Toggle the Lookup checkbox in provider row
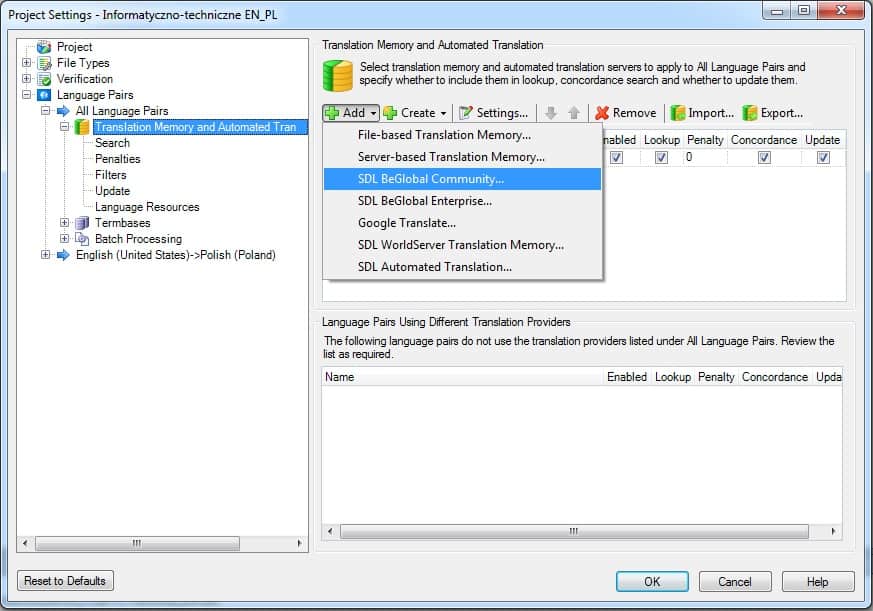873x611 pixels. [661, 158]
